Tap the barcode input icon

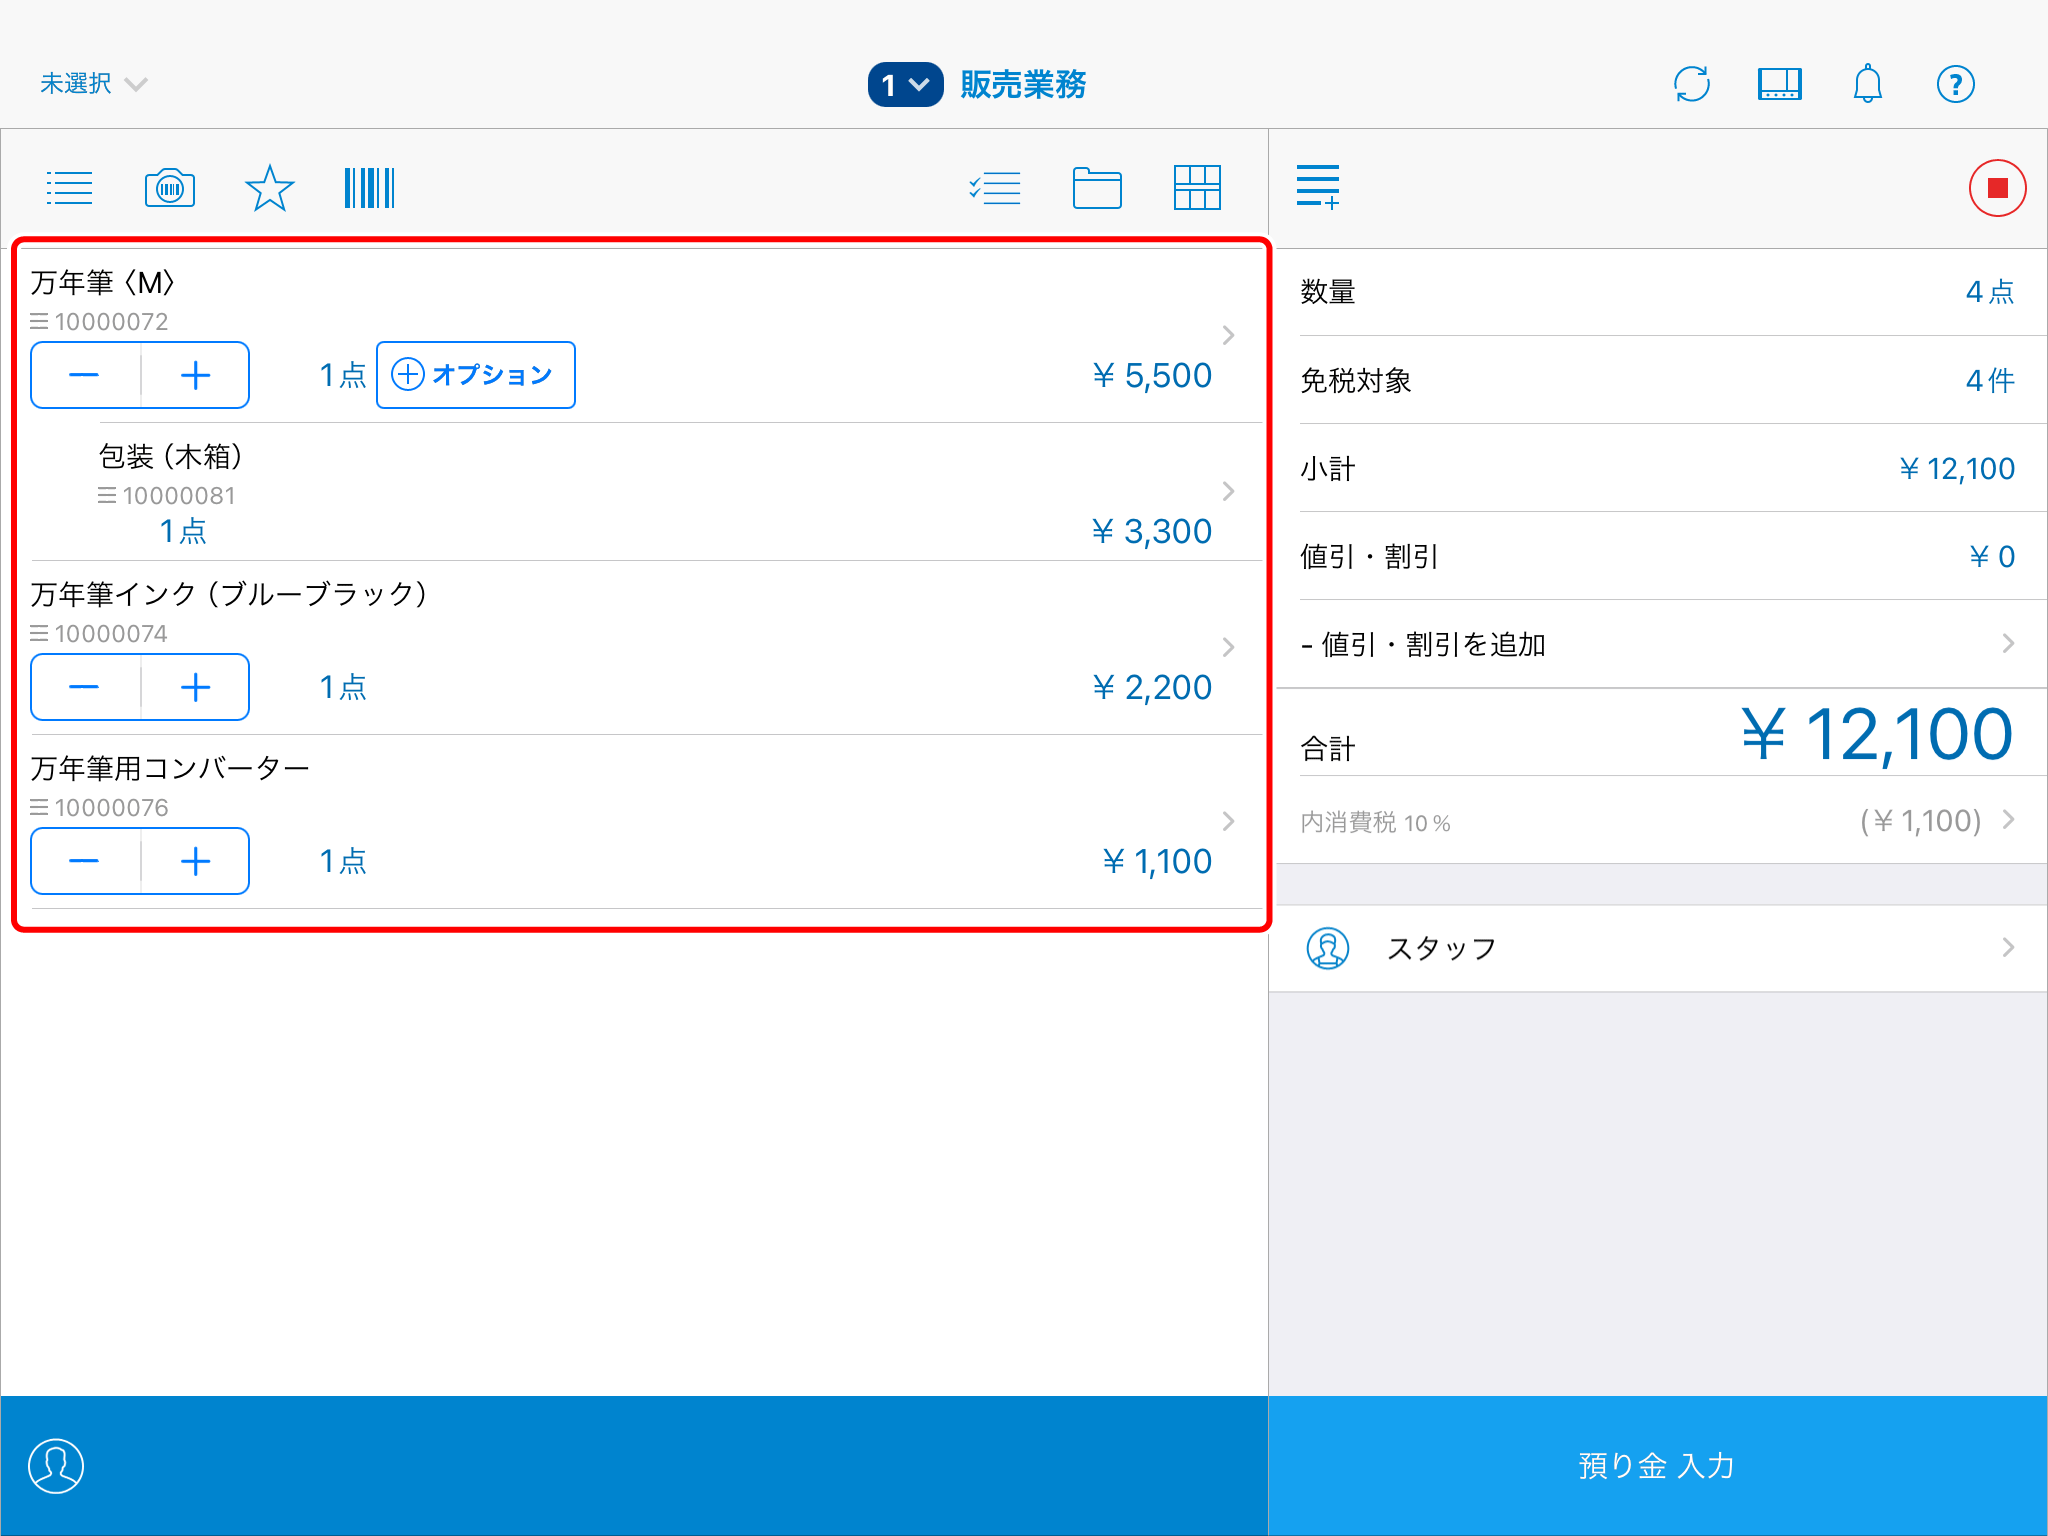tap(369, 188)
